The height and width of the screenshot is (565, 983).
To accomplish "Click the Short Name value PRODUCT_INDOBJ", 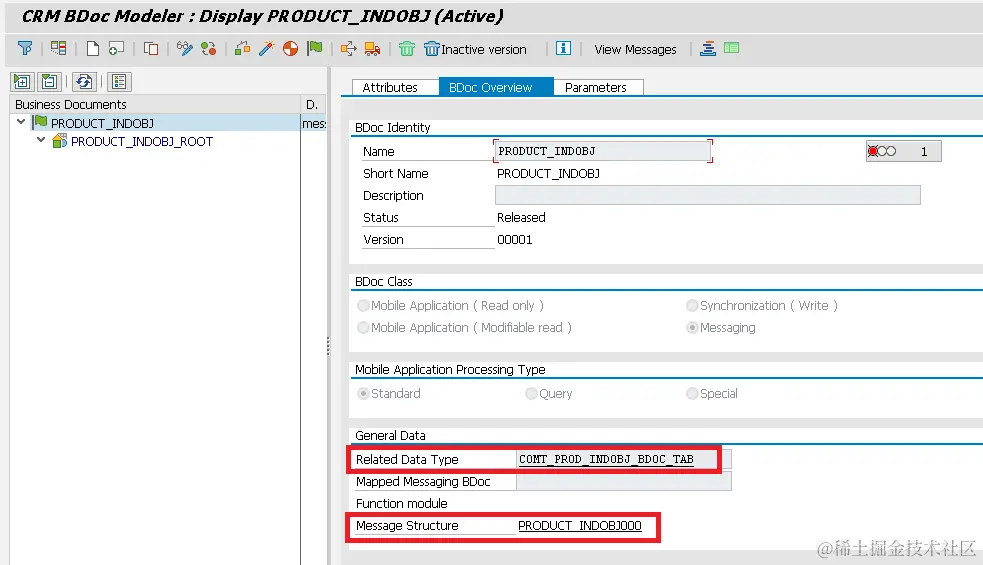I will [x=549, y=174].
